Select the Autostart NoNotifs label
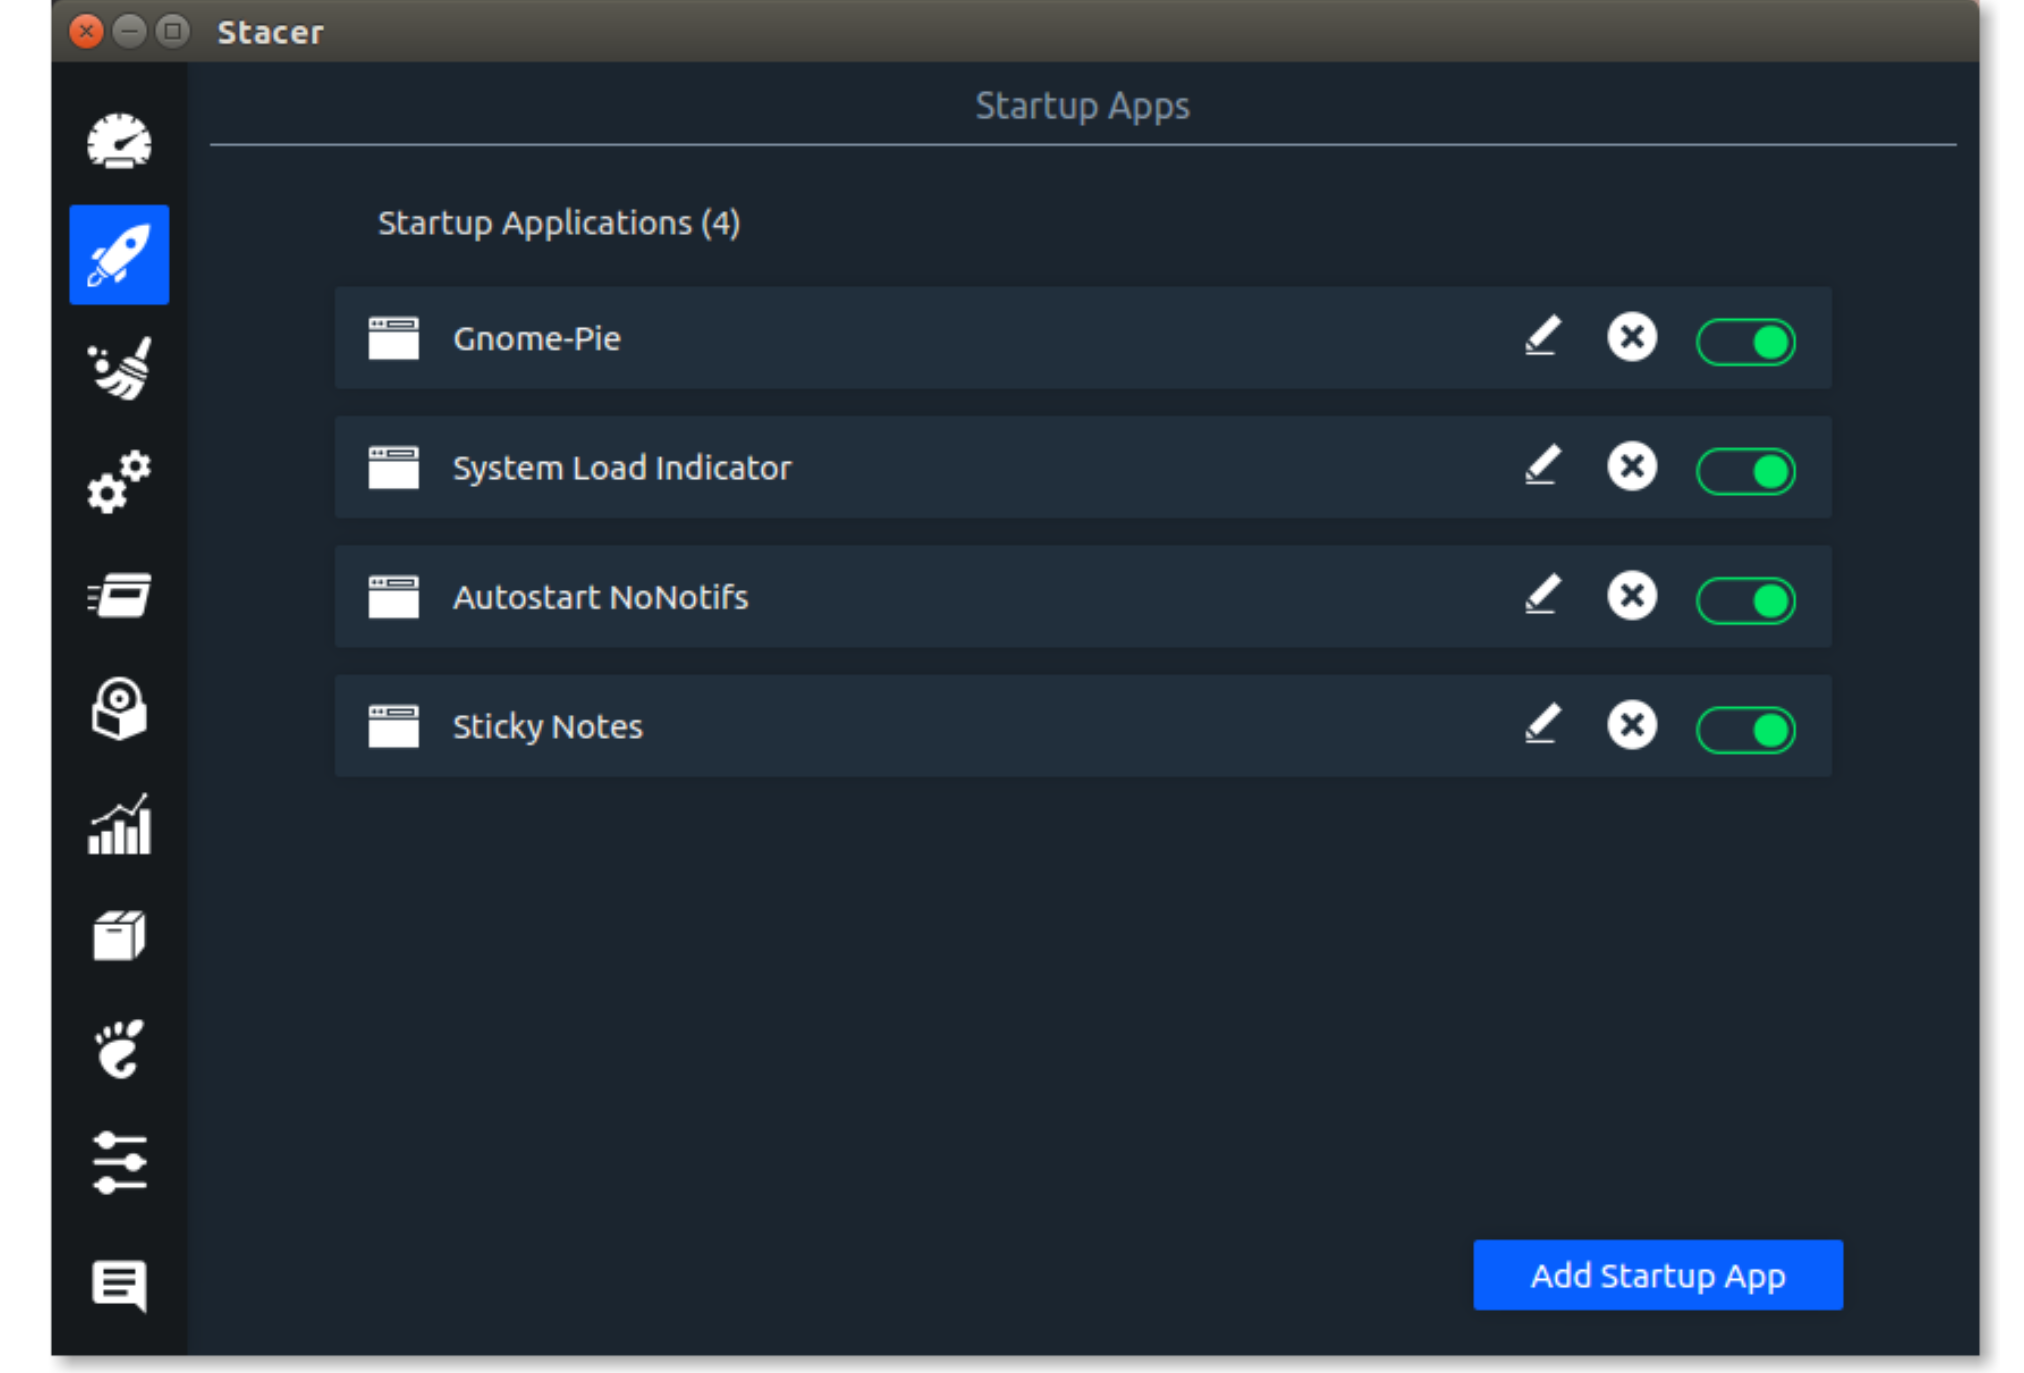 [x=600, y=596]
